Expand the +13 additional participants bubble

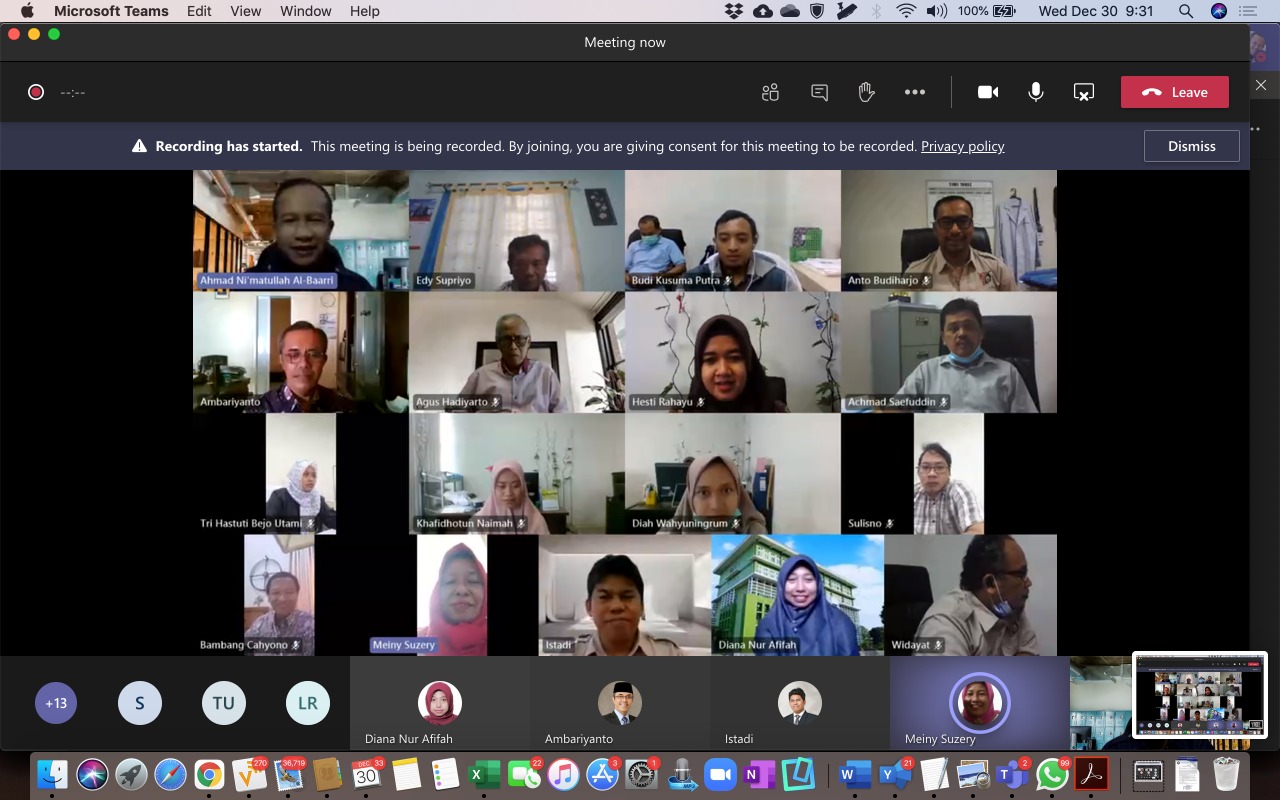point(56,703)
